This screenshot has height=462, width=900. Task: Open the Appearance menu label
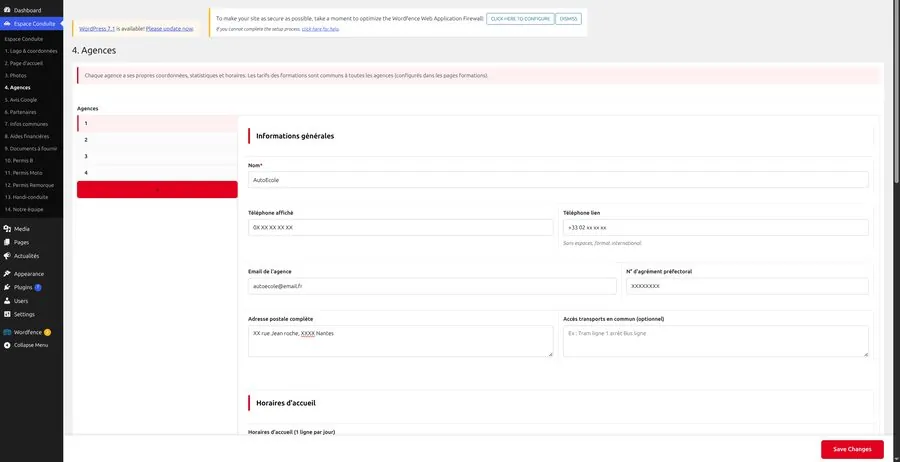pos(29,274)
